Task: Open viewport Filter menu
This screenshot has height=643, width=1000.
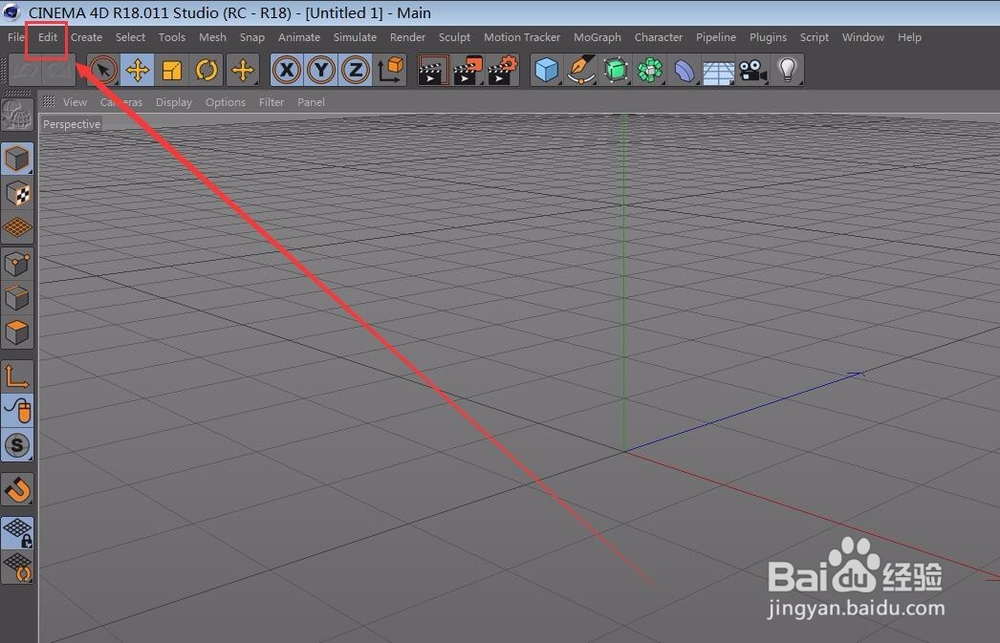Action: pos(271,102)
